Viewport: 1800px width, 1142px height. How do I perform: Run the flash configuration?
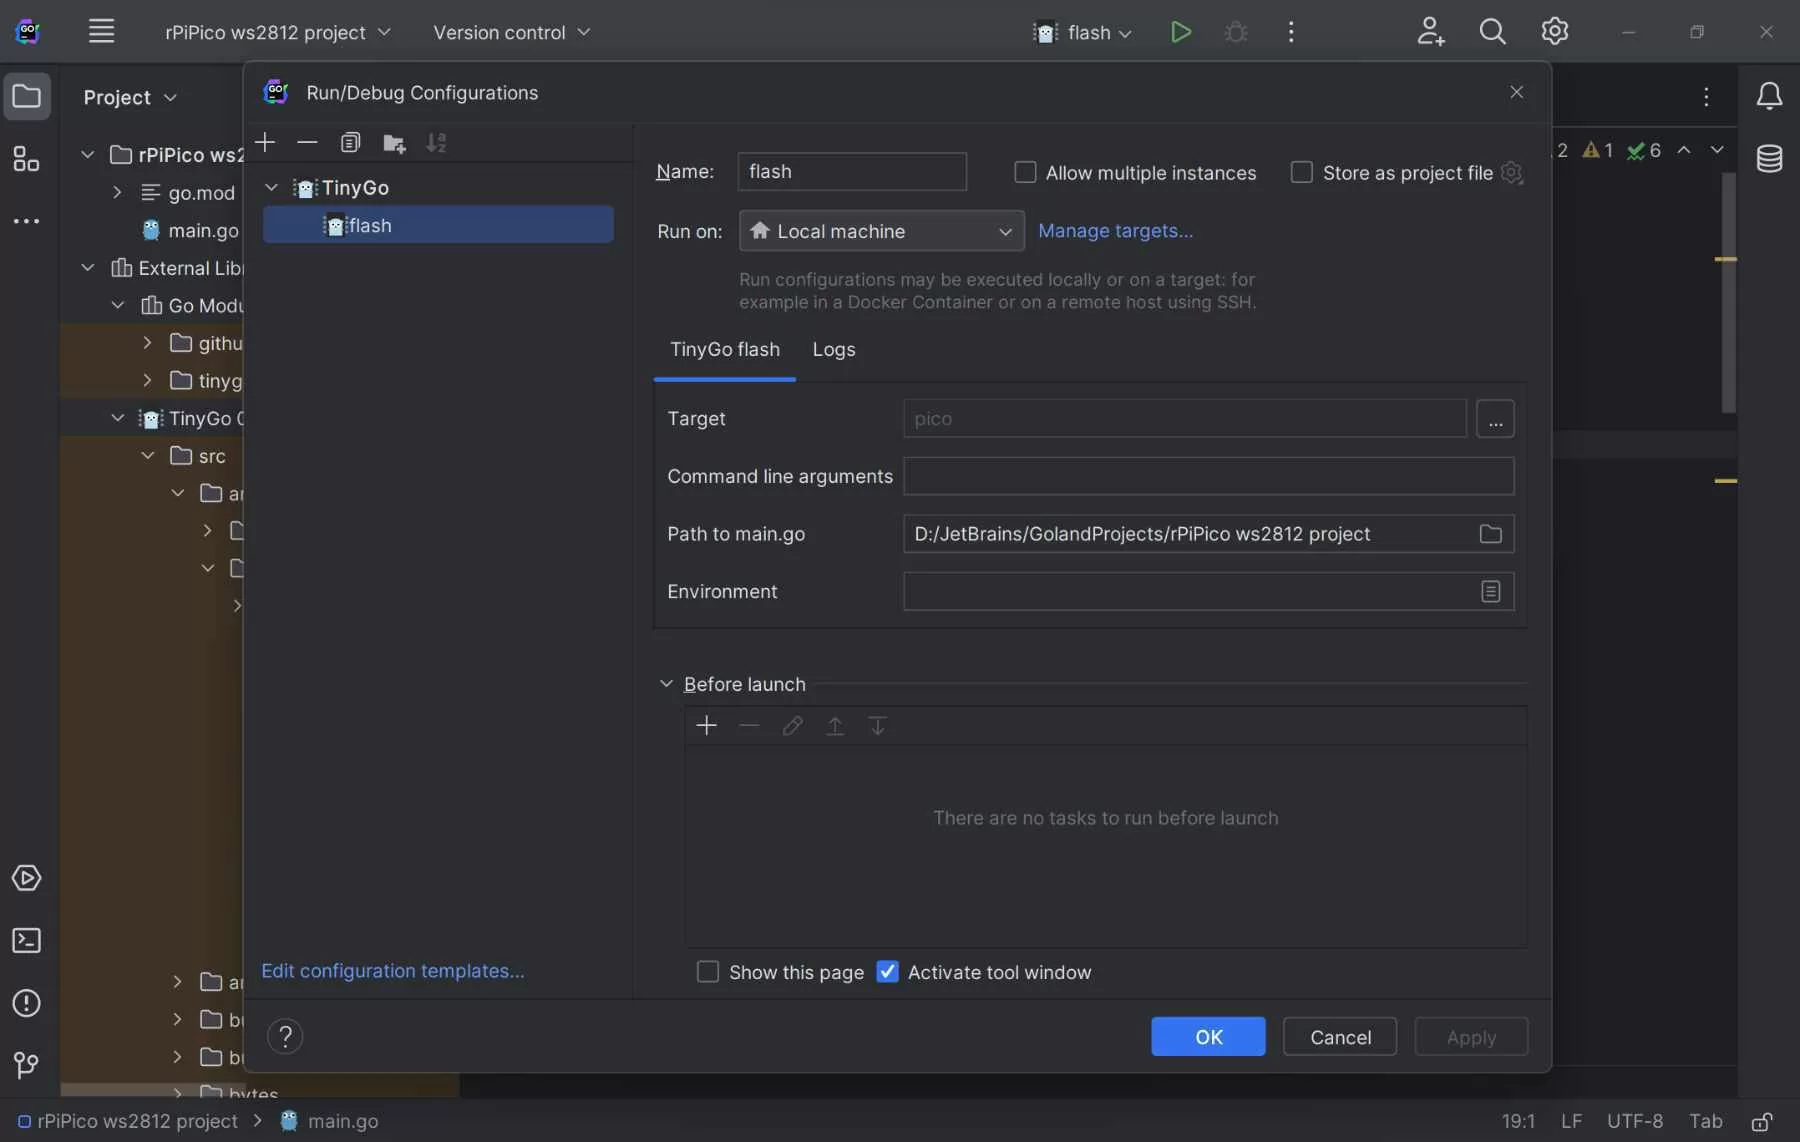tap(1180, 32)
